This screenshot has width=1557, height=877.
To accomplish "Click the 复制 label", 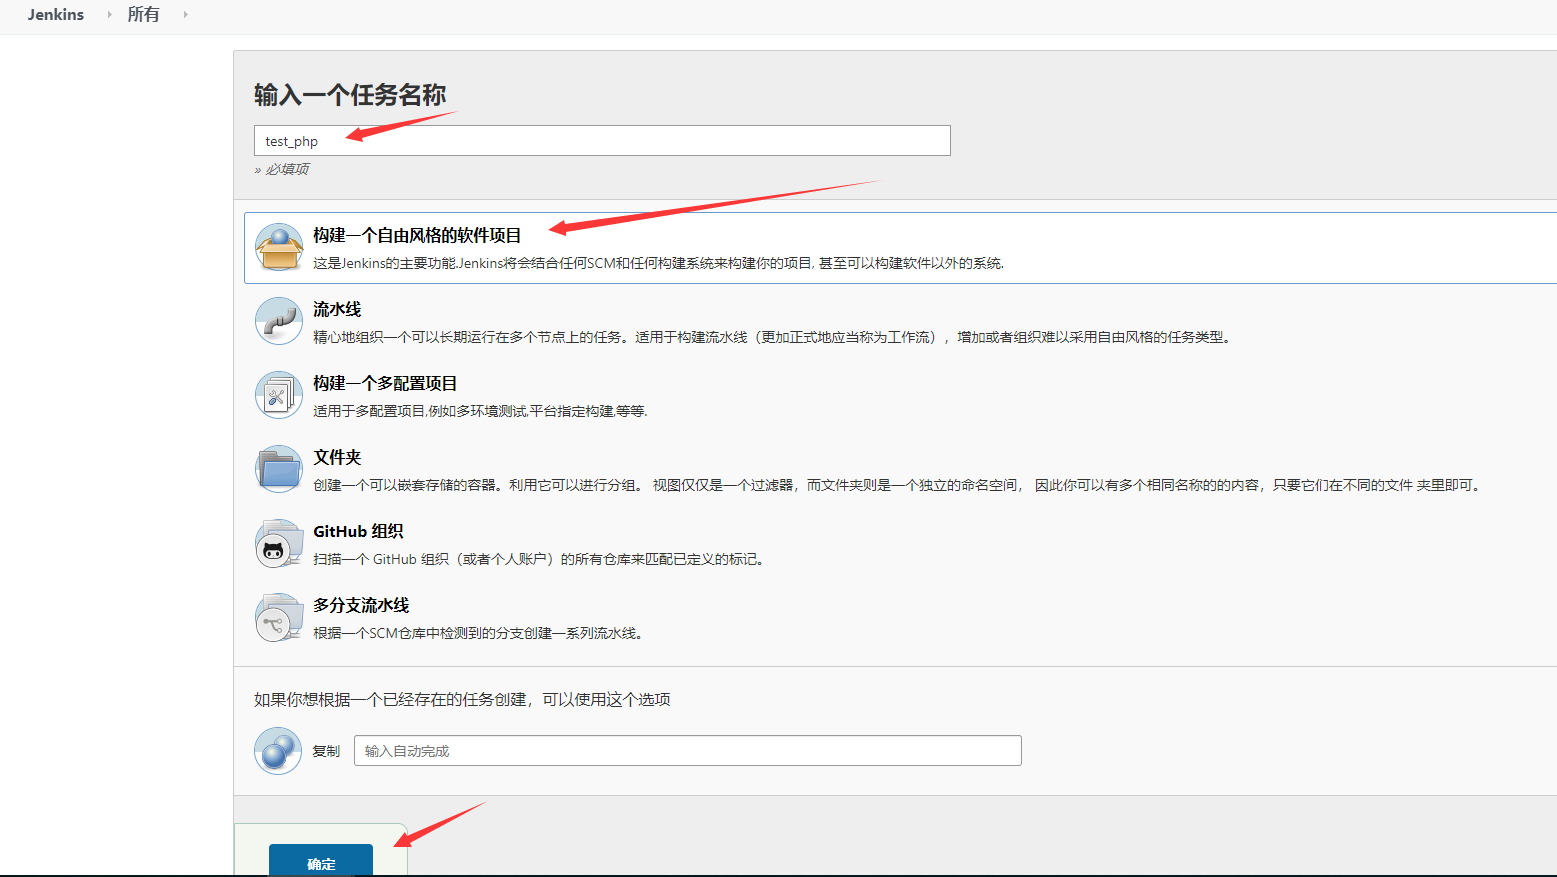I will coord(326,751).
